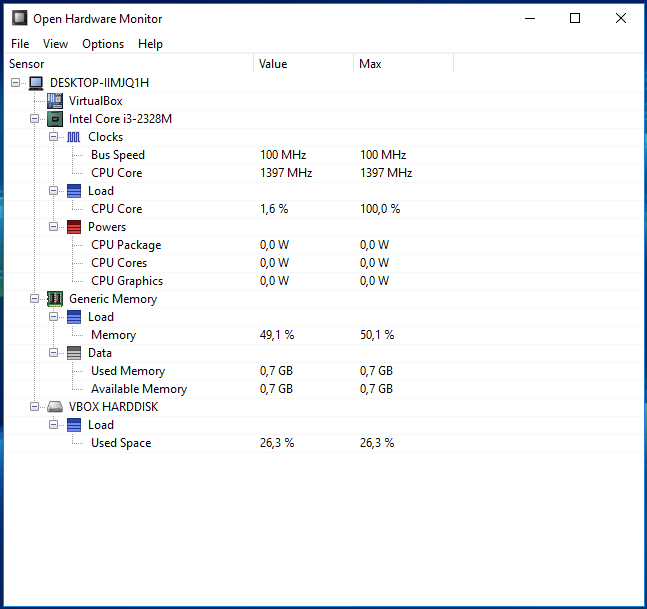Image resolution: width=647 pixels, height=609 pixels.
Task: Click the VirtualBox mainboard icon
Action: coord(55,101)
